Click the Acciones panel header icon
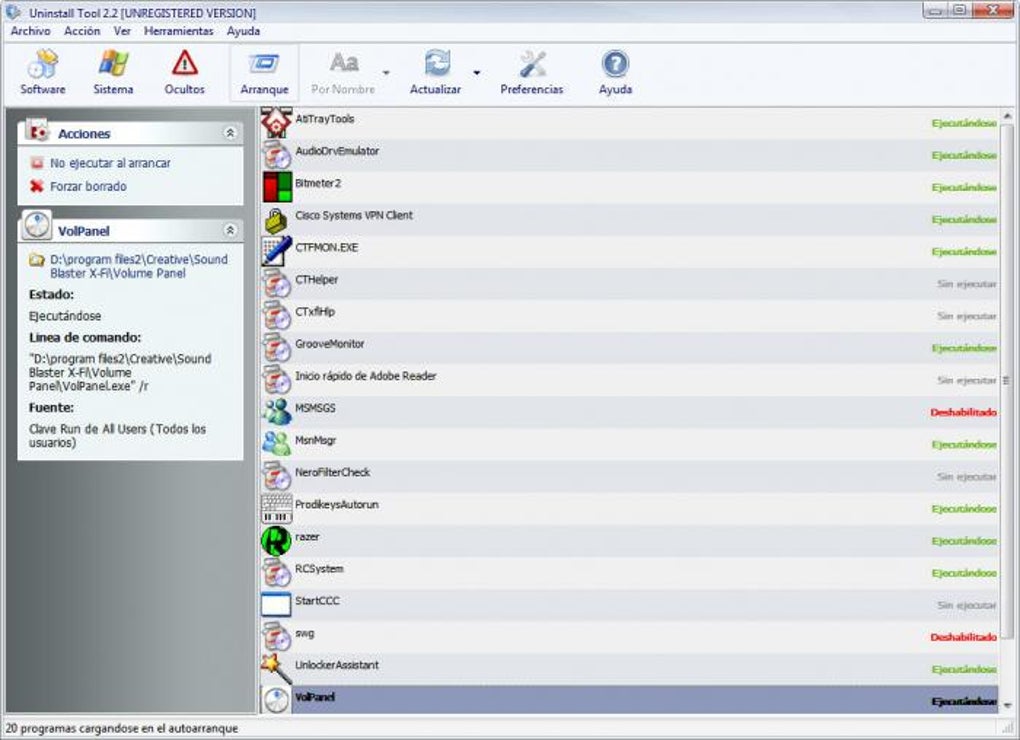Screen dimensions: 1020x740 [x=37, y=130]
